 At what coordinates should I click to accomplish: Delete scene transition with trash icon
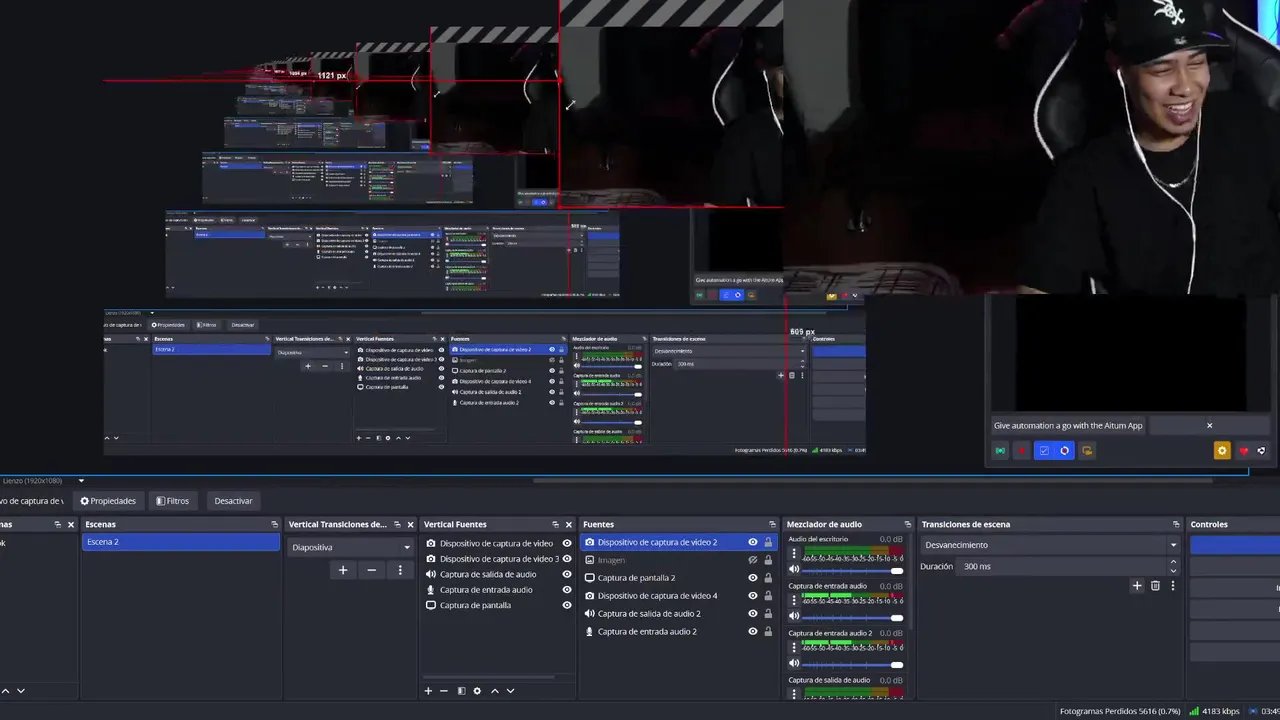tap(1156, 586)
